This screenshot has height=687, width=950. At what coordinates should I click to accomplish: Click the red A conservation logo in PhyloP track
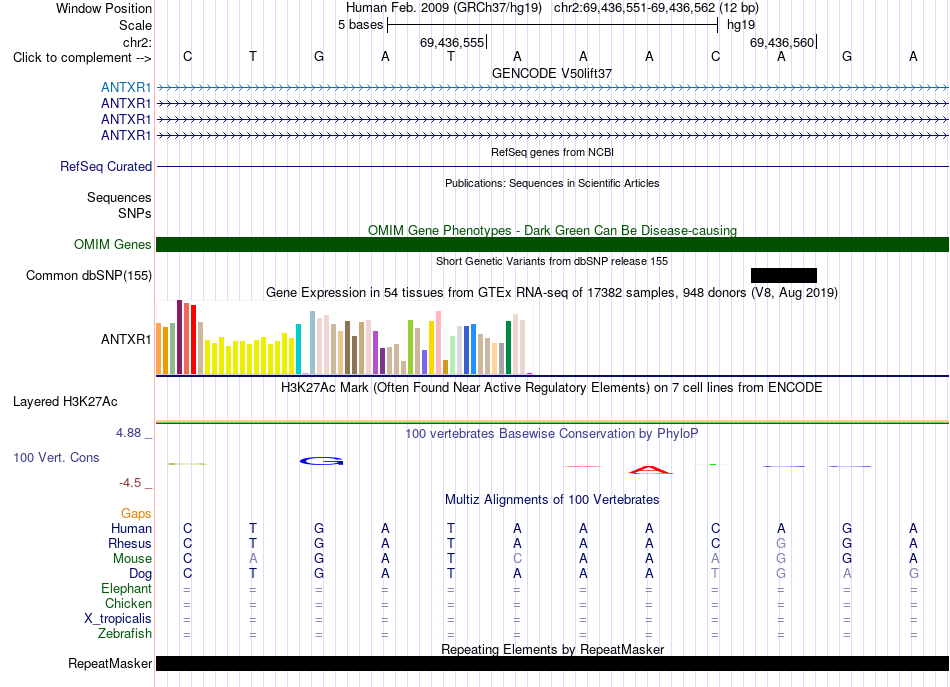point(649,470)
